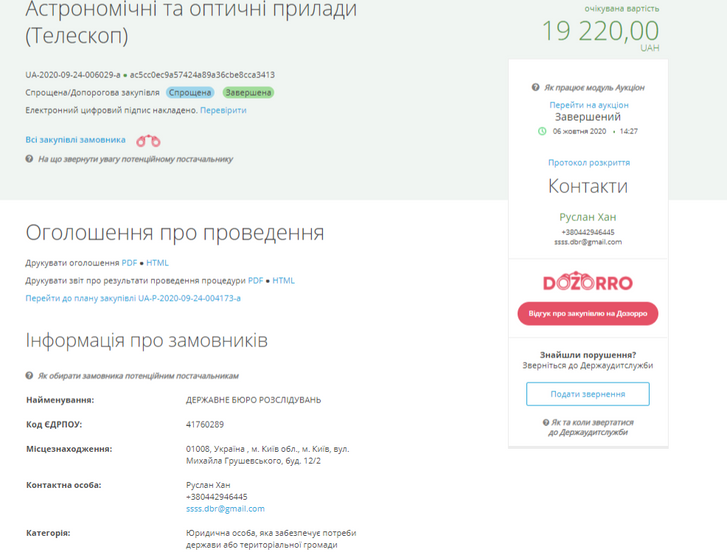Click the Оголошення про проведення heading

click(x=175, y=233)
